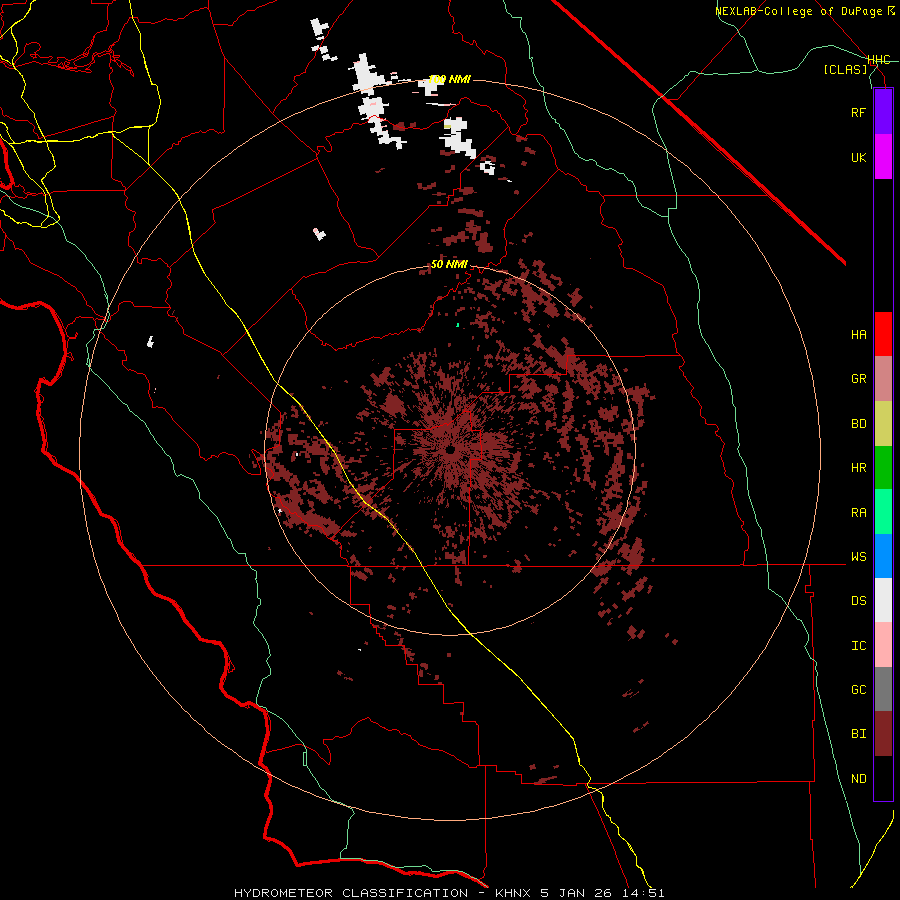Click the GC legend label
Image resolution: width=900 pixels, height=900 pixels.
tap(858, 690)
